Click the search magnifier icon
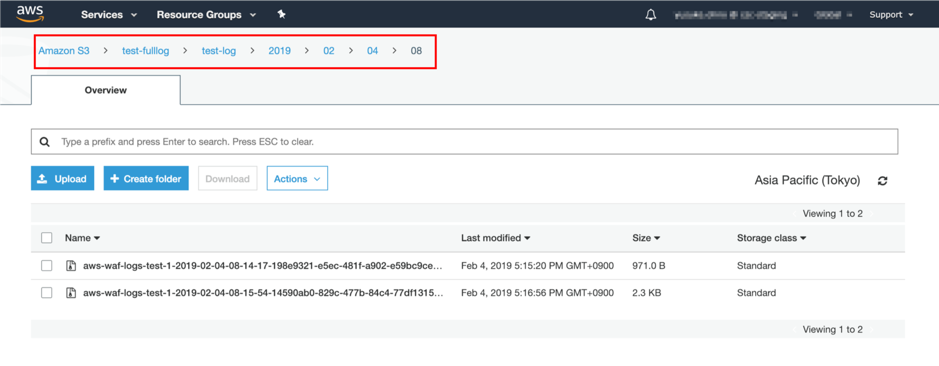Image resolution: width=939 pixels, height=366 pixels. click(x=44, y=143)
